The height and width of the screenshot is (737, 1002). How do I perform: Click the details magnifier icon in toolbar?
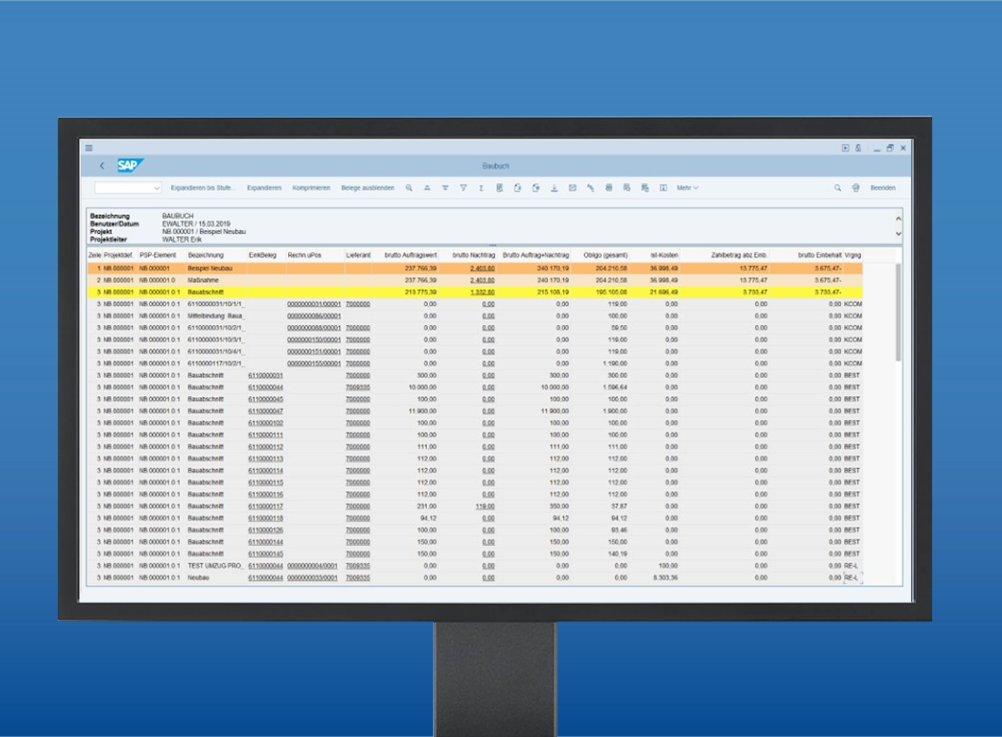point(408,188)
